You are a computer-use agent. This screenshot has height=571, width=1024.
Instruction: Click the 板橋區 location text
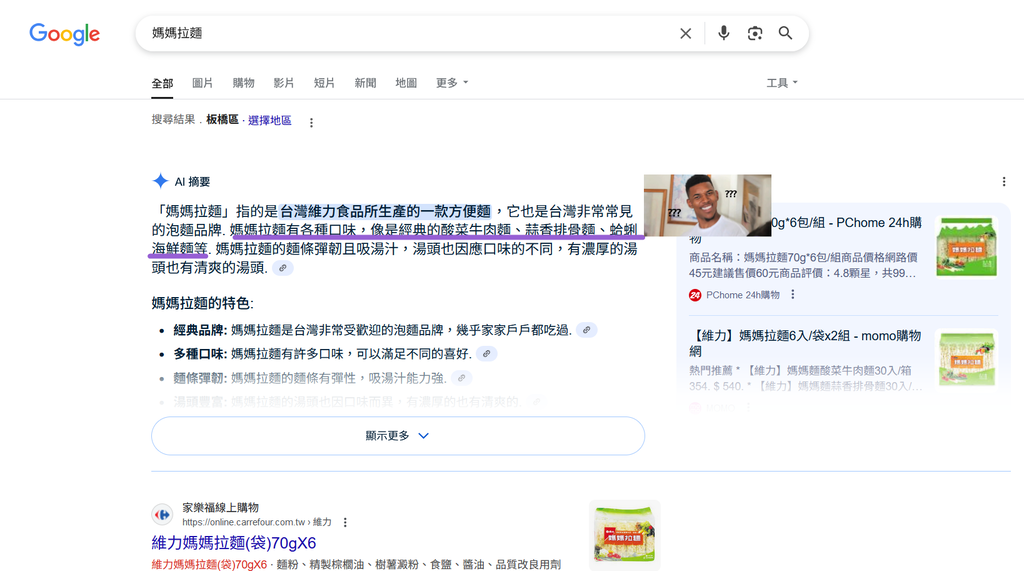click(x=222, y=120)
